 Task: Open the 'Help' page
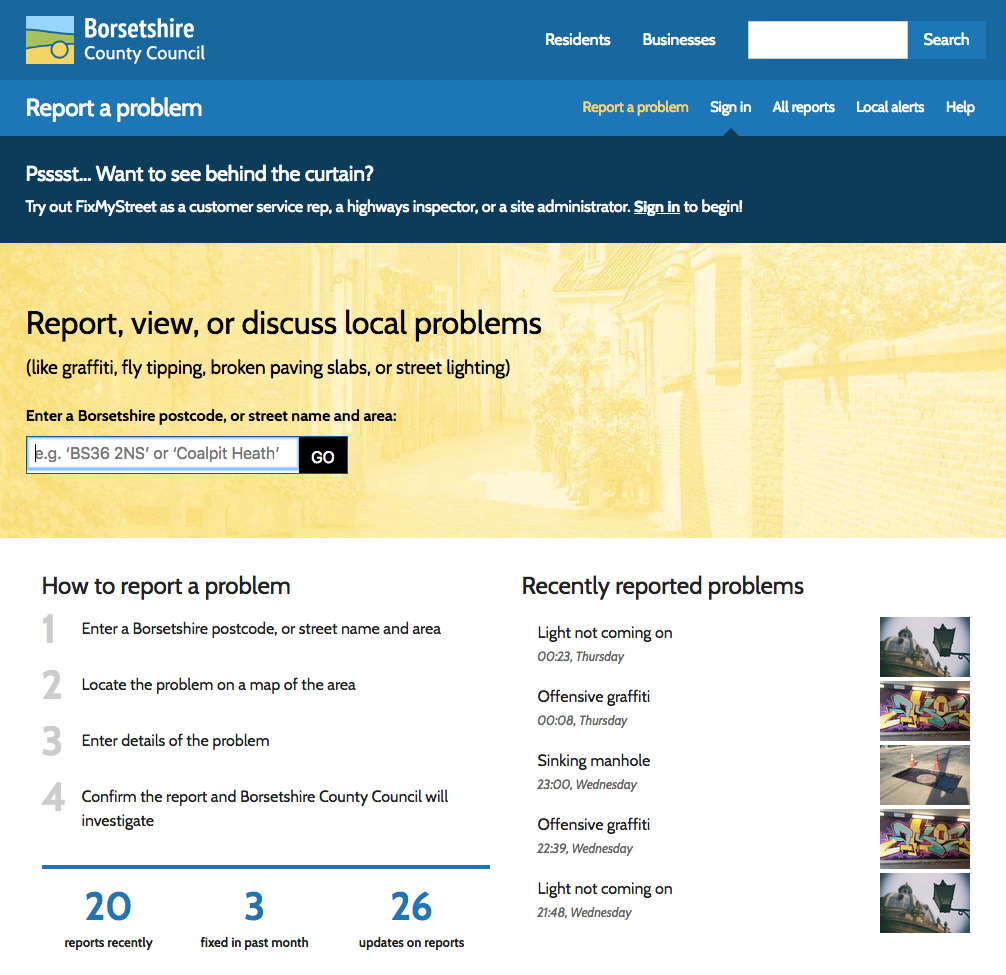959,107
